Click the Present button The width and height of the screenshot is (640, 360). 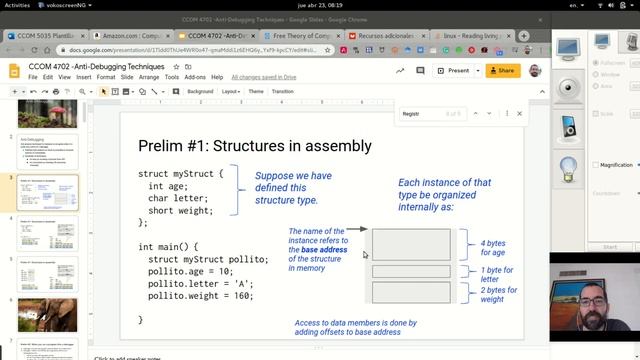tap(453, 71)
